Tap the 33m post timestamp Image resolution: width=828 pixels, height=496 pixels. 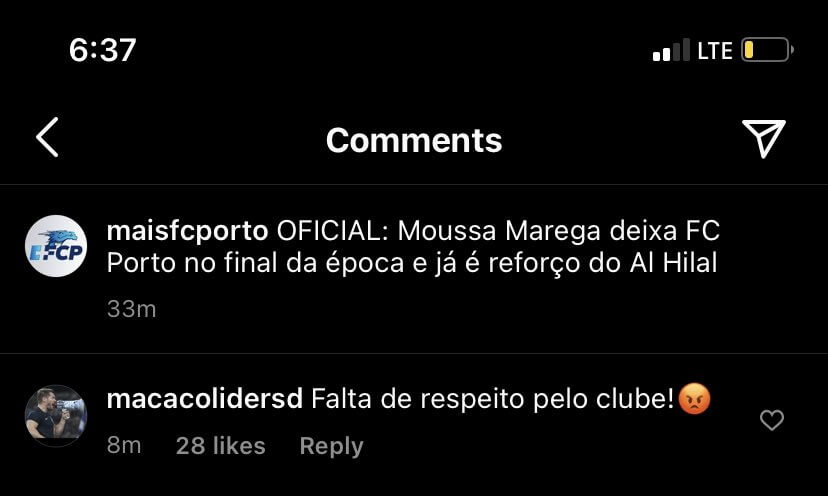[x=131, y=309]
